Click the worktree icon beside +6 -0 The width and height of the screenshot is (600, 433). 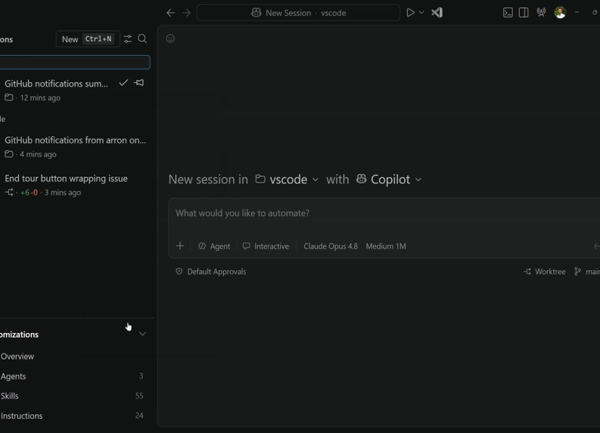tap(9, 192)
